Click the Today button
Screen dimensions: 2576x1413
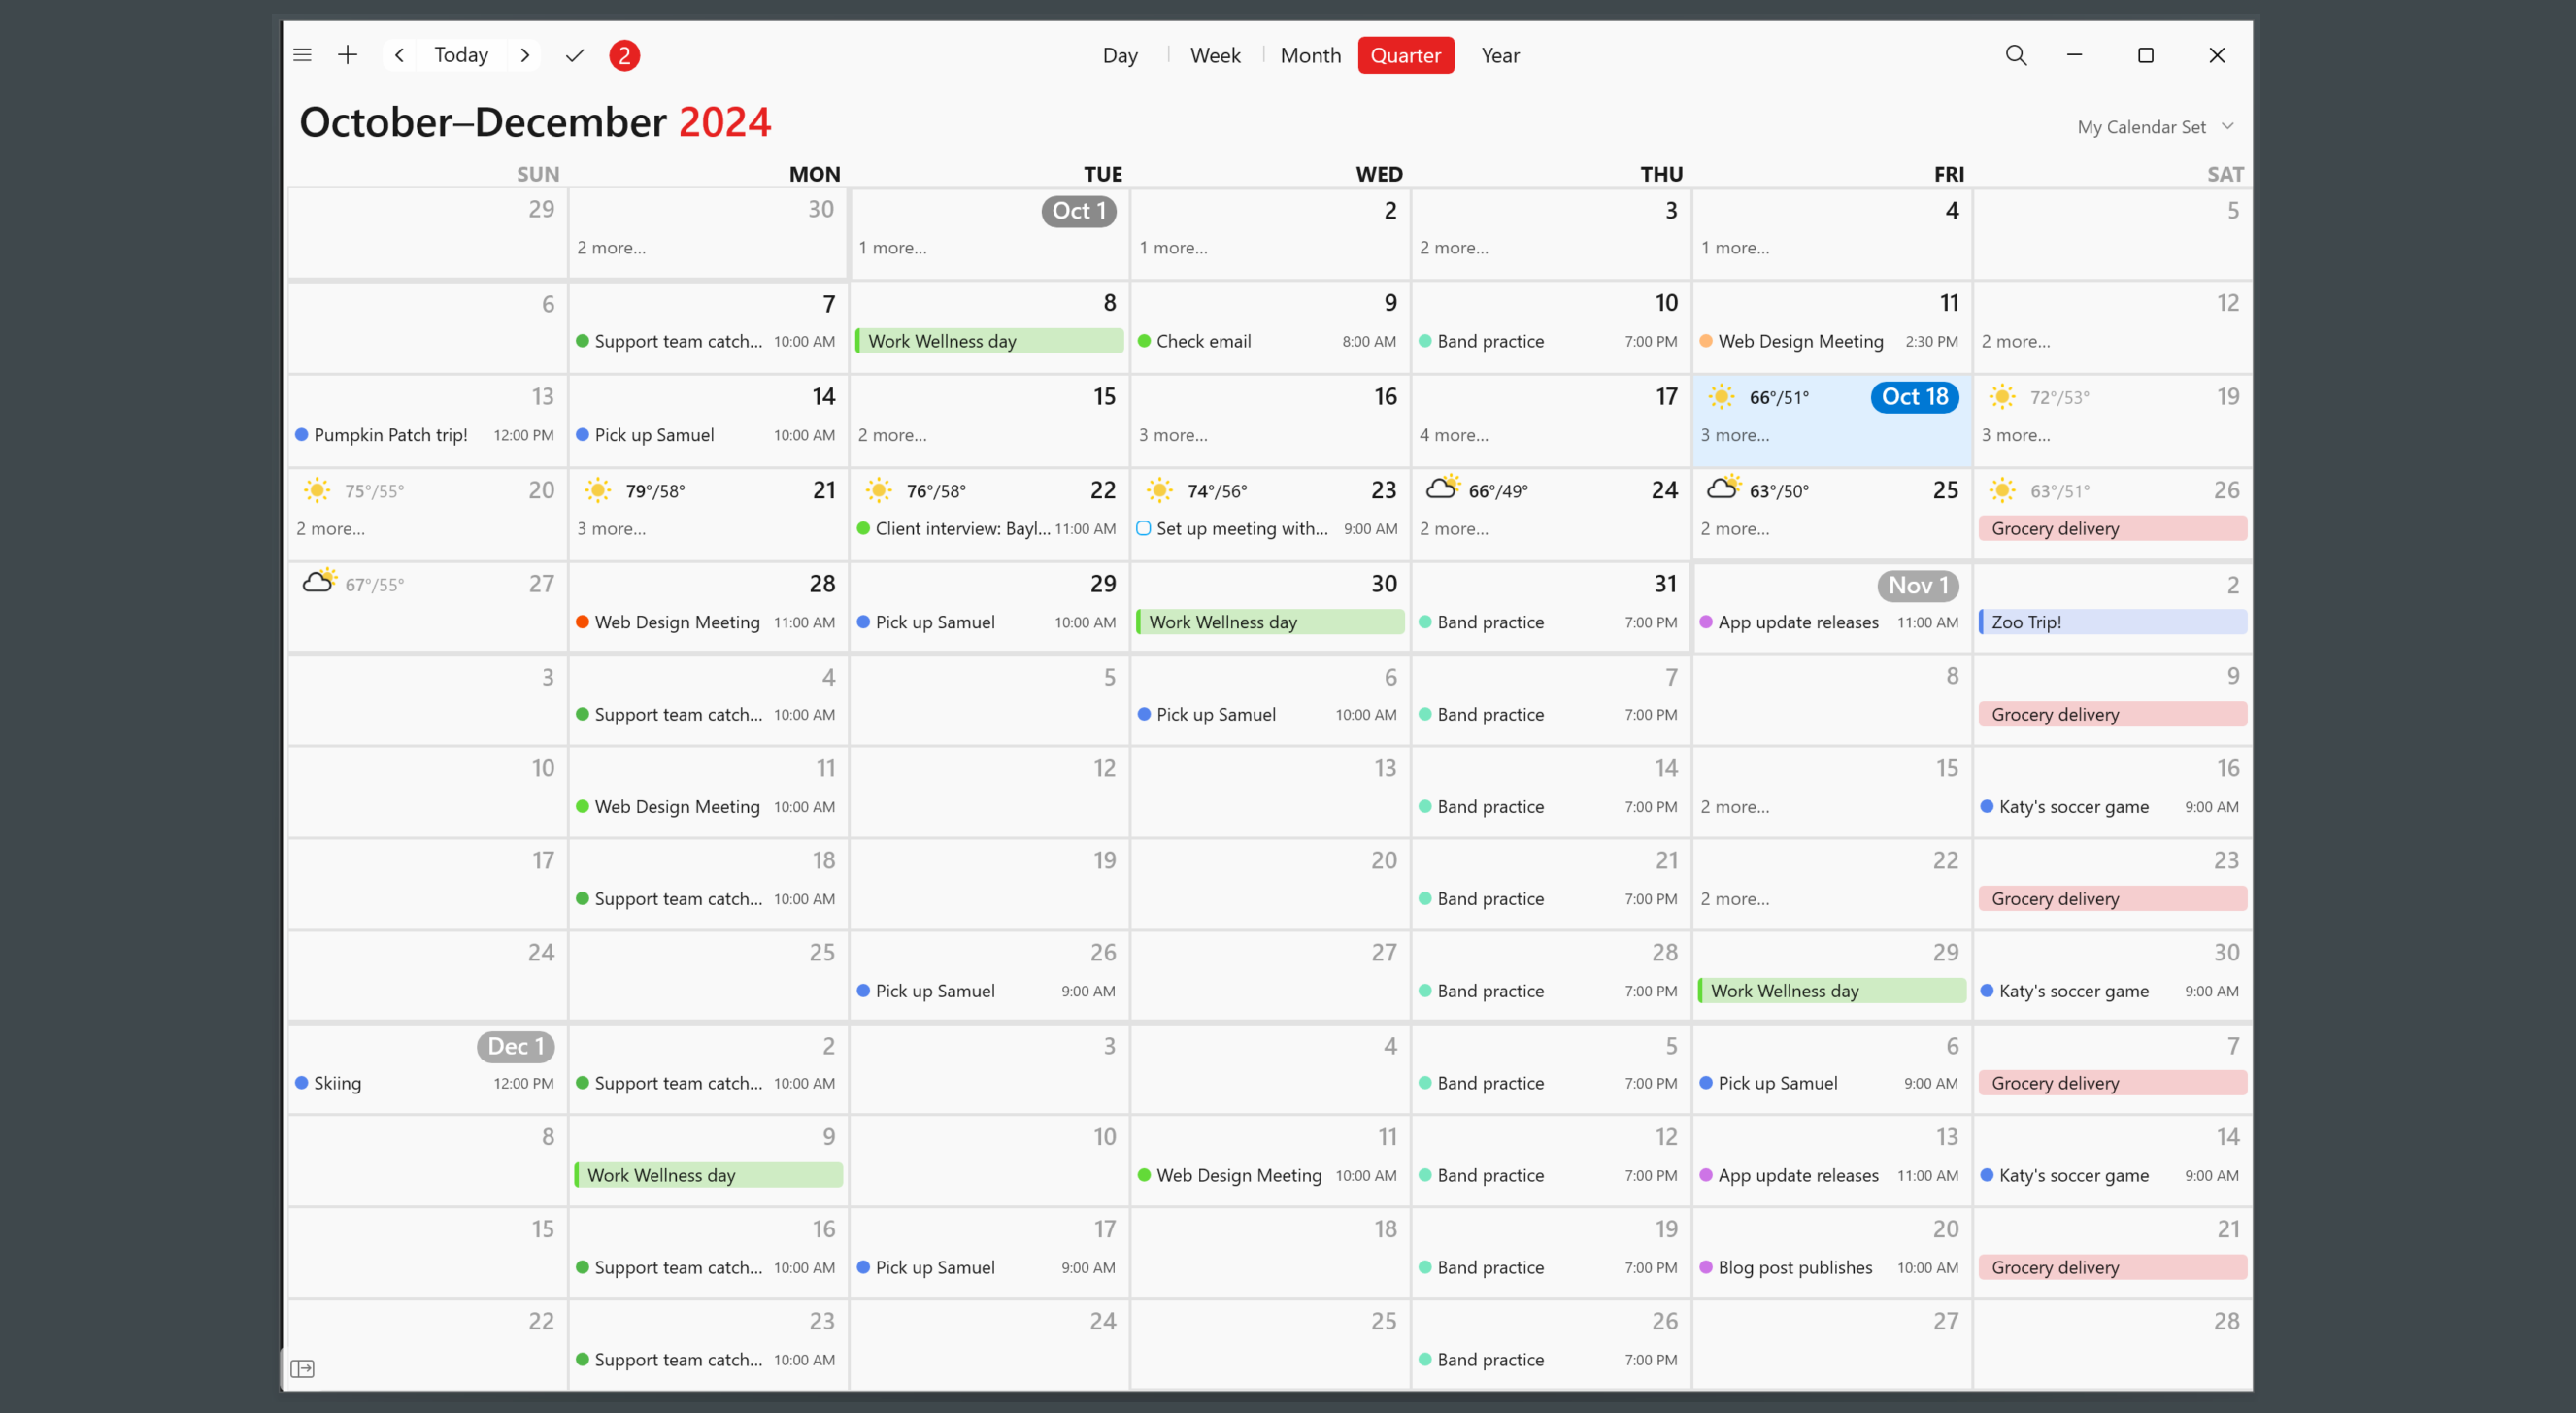[x=459, y=54]
